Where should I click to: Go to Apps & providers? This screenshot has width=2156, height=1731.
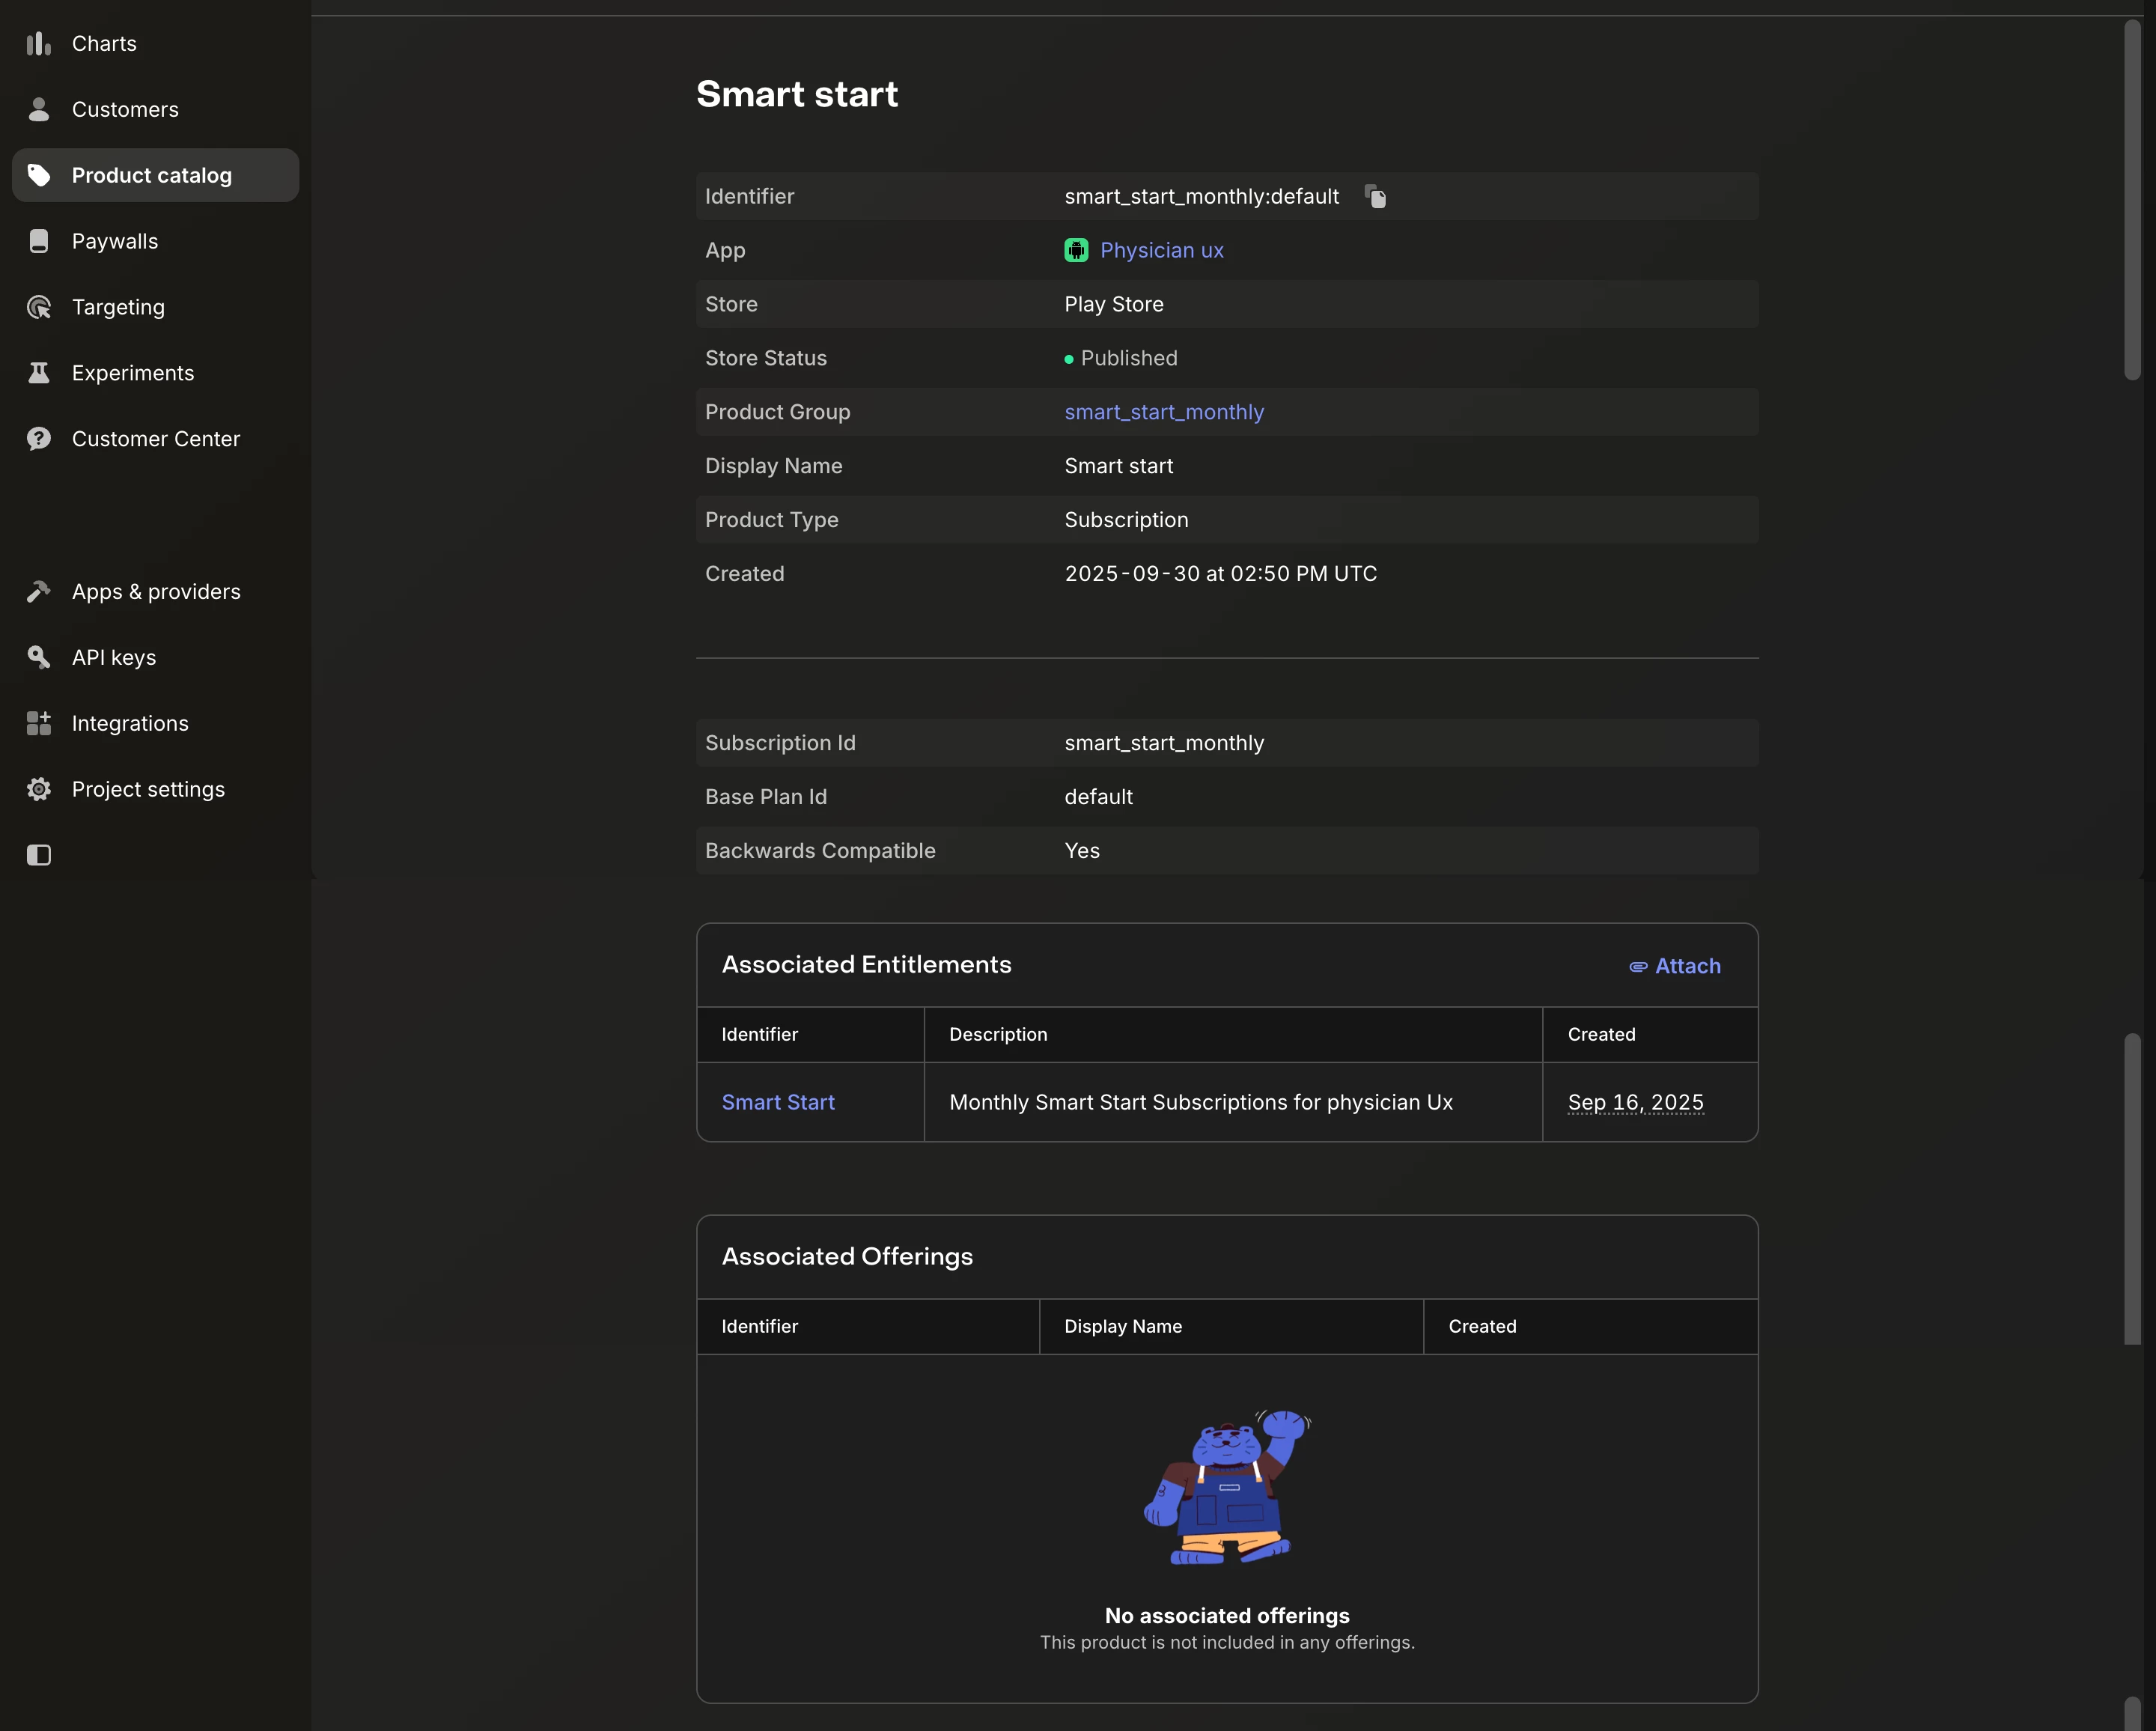(x=156, y=592)
